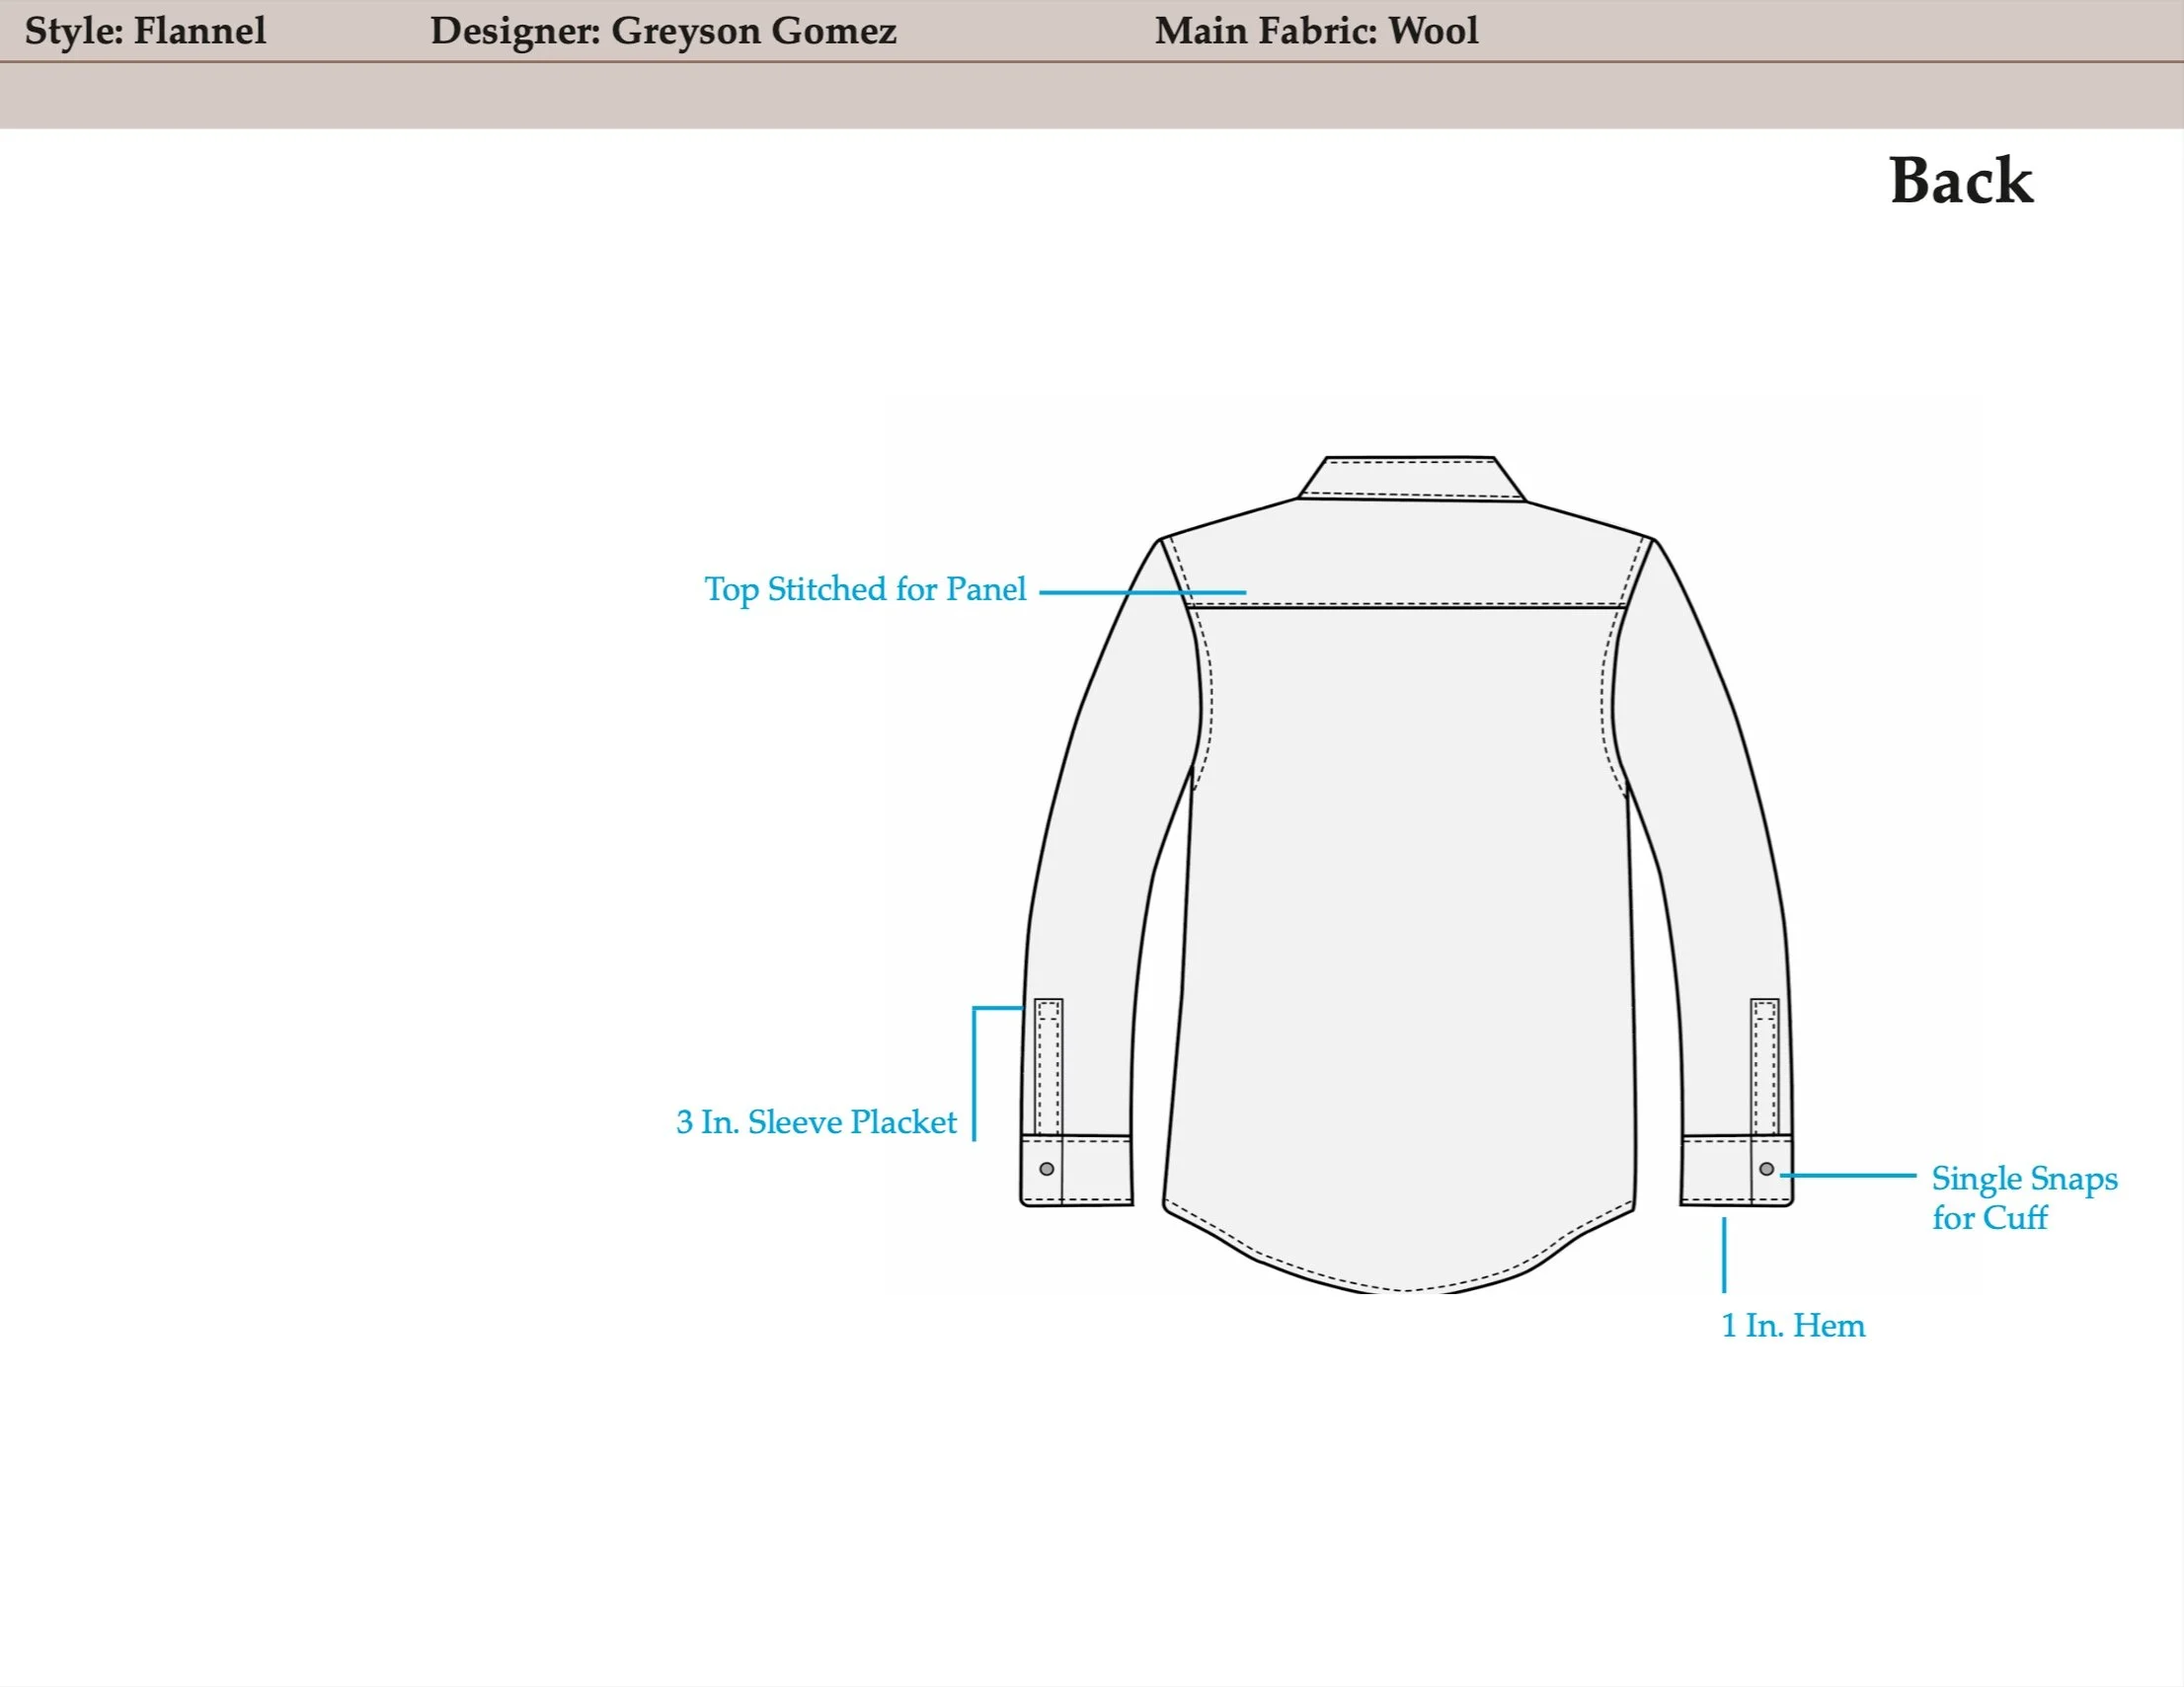Click the 1 In. Hem label
Image resolution: width=2184 pixels, height=1687 pixels.
click(1792, 1325)
